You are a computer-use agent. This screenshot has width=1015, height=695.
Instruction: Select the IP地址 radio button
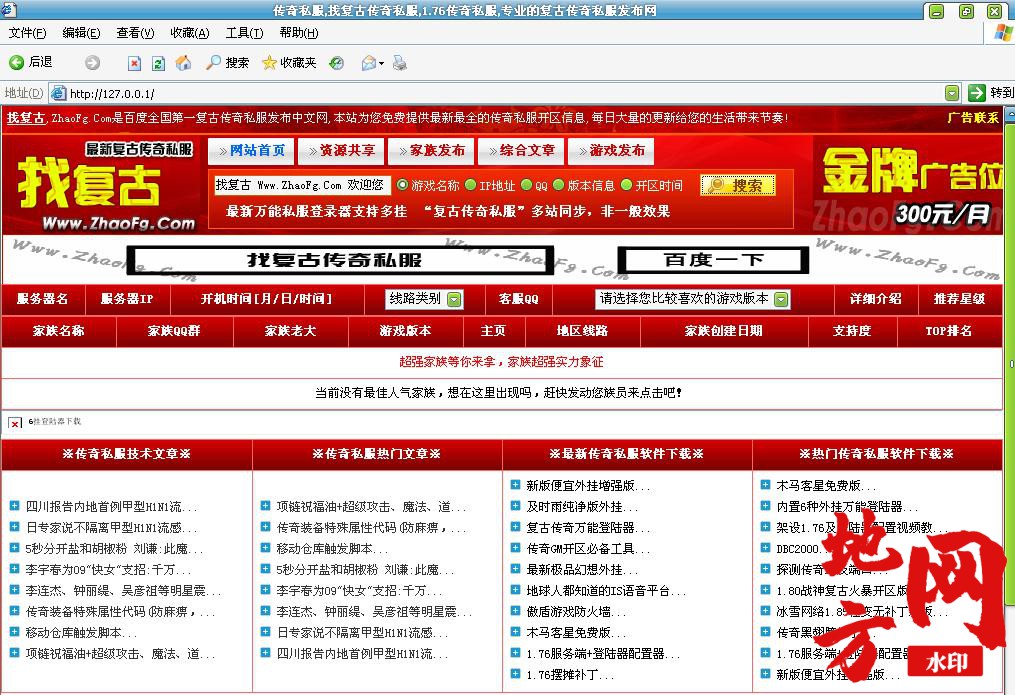point(471,185)
